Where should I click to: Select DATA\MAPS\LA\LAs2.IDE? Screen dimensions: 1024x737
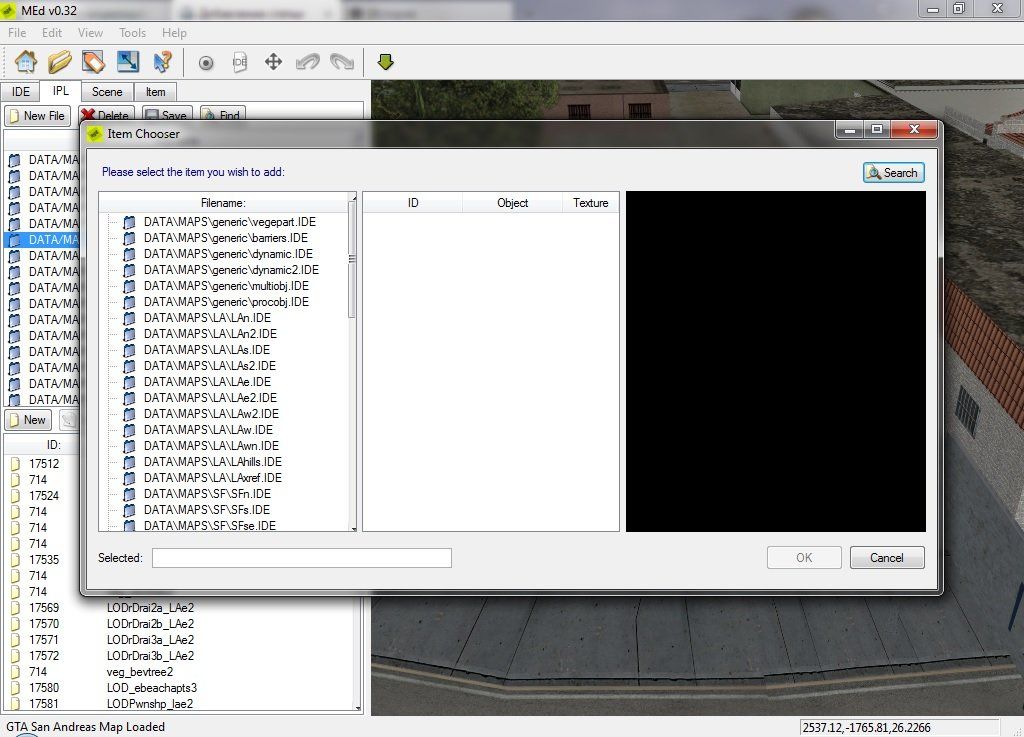point(210,366)
